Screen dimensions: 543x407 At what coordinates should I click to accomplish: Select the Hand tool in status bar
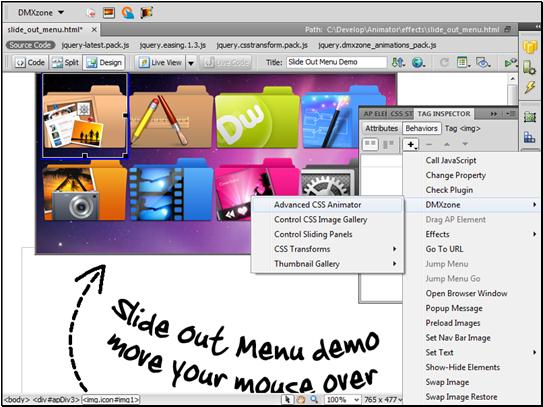tap(301, 399)
